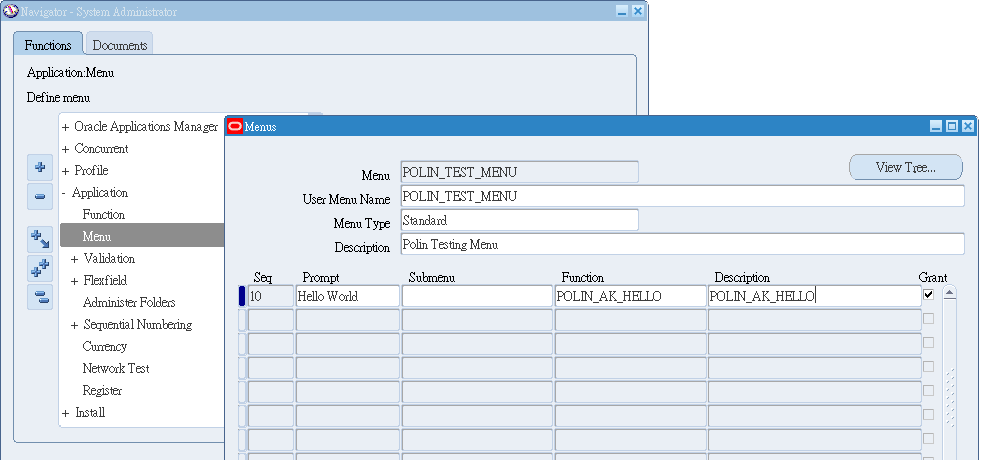The height and width of the screenshot is (460, 981).
Task: Close the Menus window
Action: pyautogui.click(x=968, y=126)
